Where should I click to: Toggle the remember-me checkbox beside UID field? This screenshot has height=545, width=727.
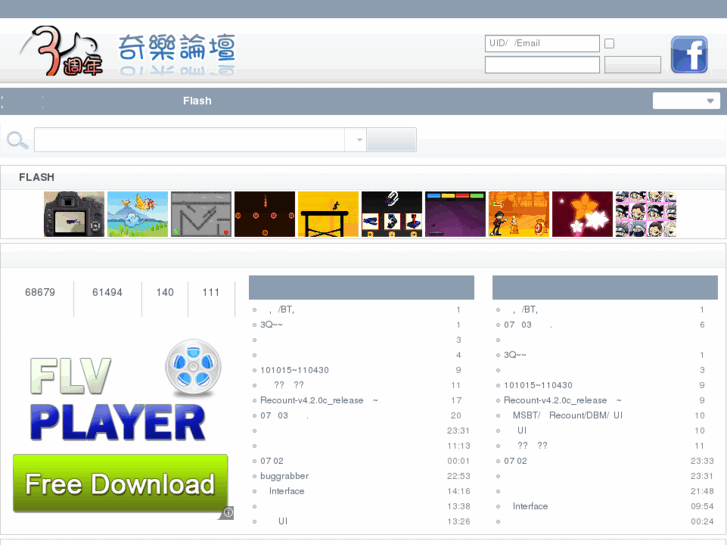pos(609,44)
